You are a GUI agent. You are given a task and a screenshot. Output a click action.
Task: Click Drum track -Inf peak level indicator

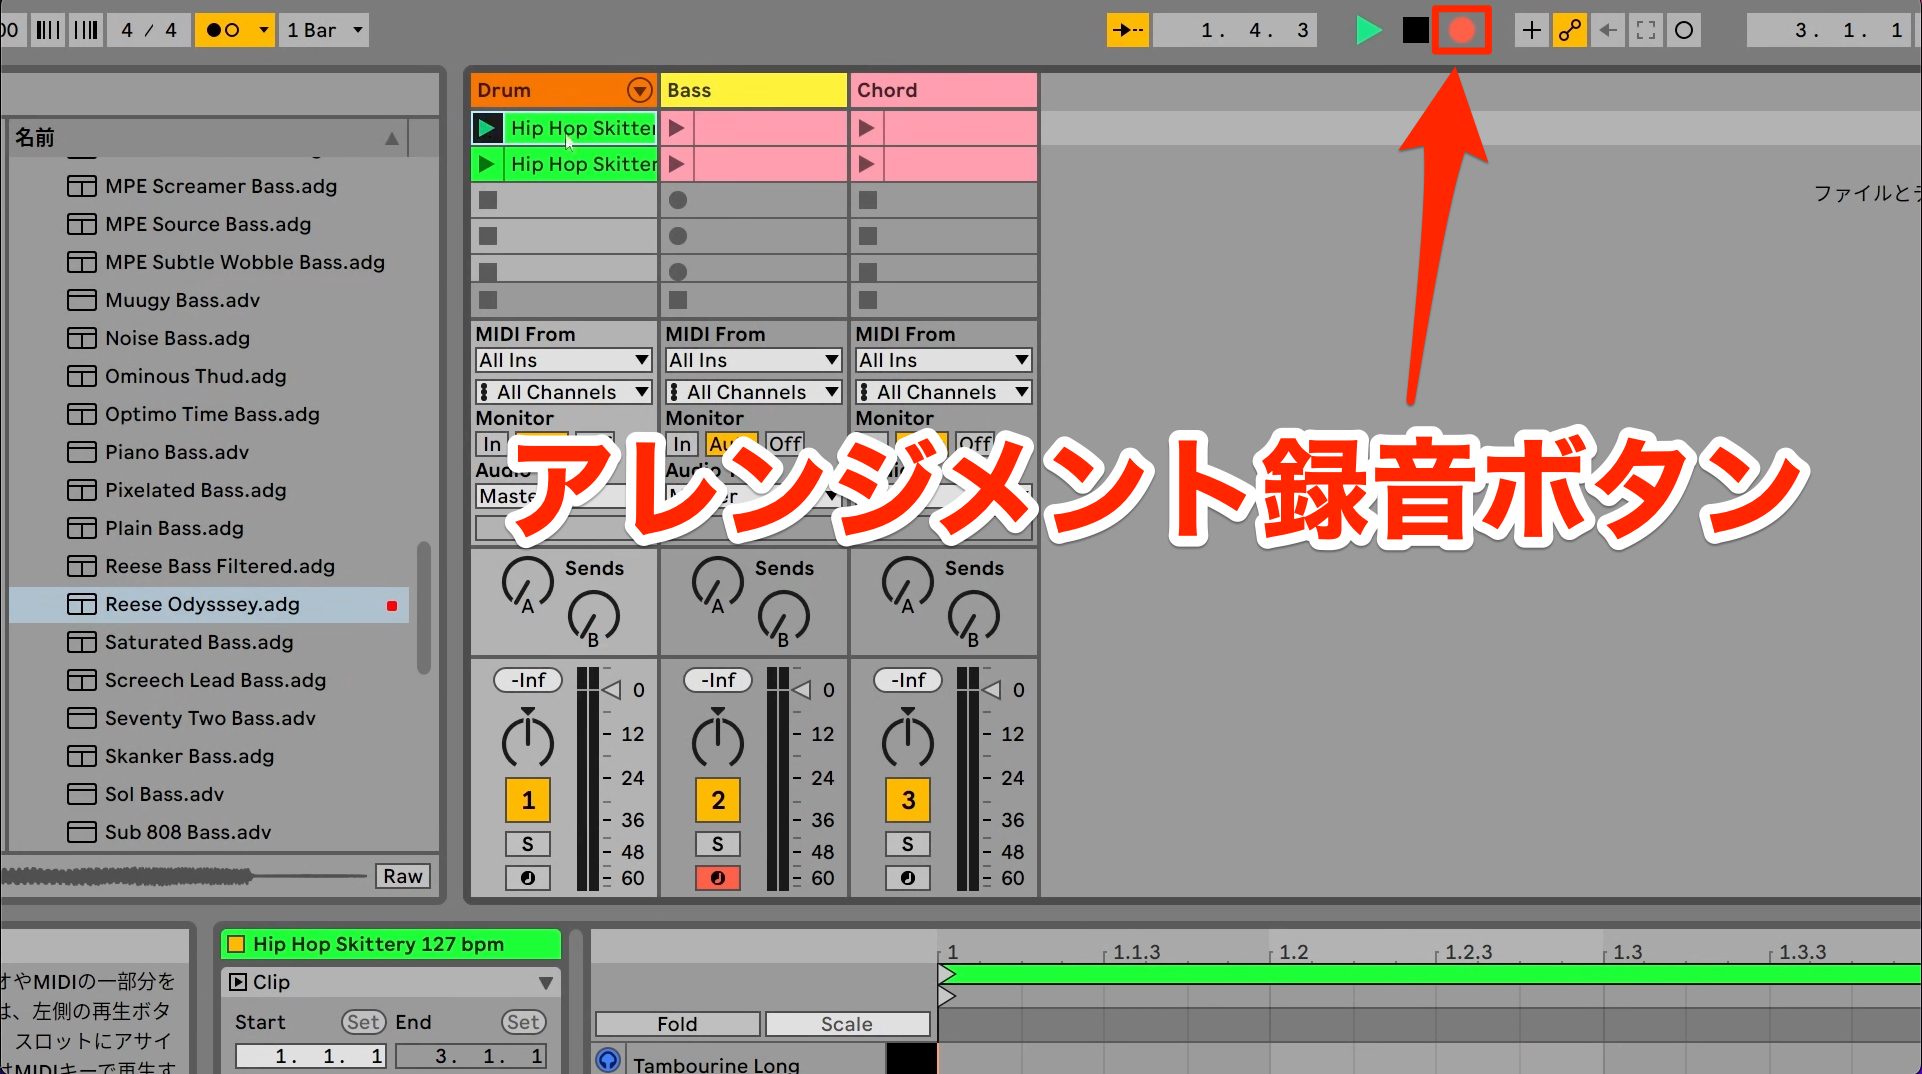click(528, 680)
